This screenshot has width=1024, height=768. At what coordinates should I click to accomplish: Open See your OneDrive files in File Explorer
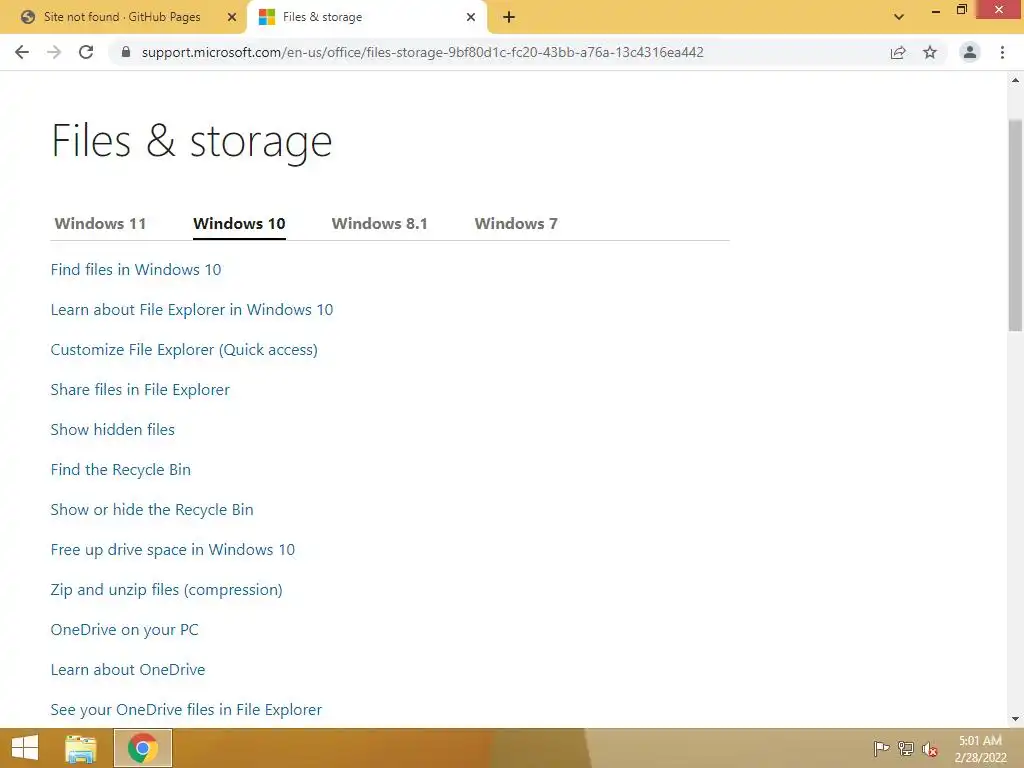(186, 710)
